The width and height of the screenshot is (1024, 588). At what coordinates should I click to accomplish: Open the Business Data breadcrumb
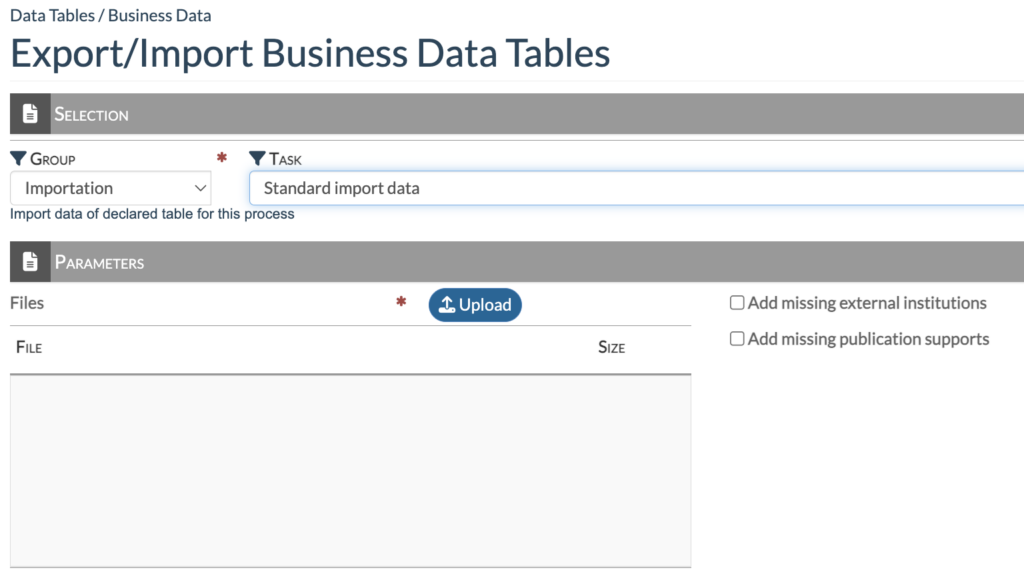click(x=160, y=16)
